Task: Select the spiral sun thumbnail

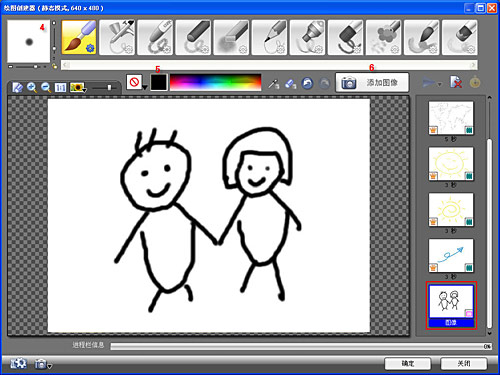Action: click(451, 210)
